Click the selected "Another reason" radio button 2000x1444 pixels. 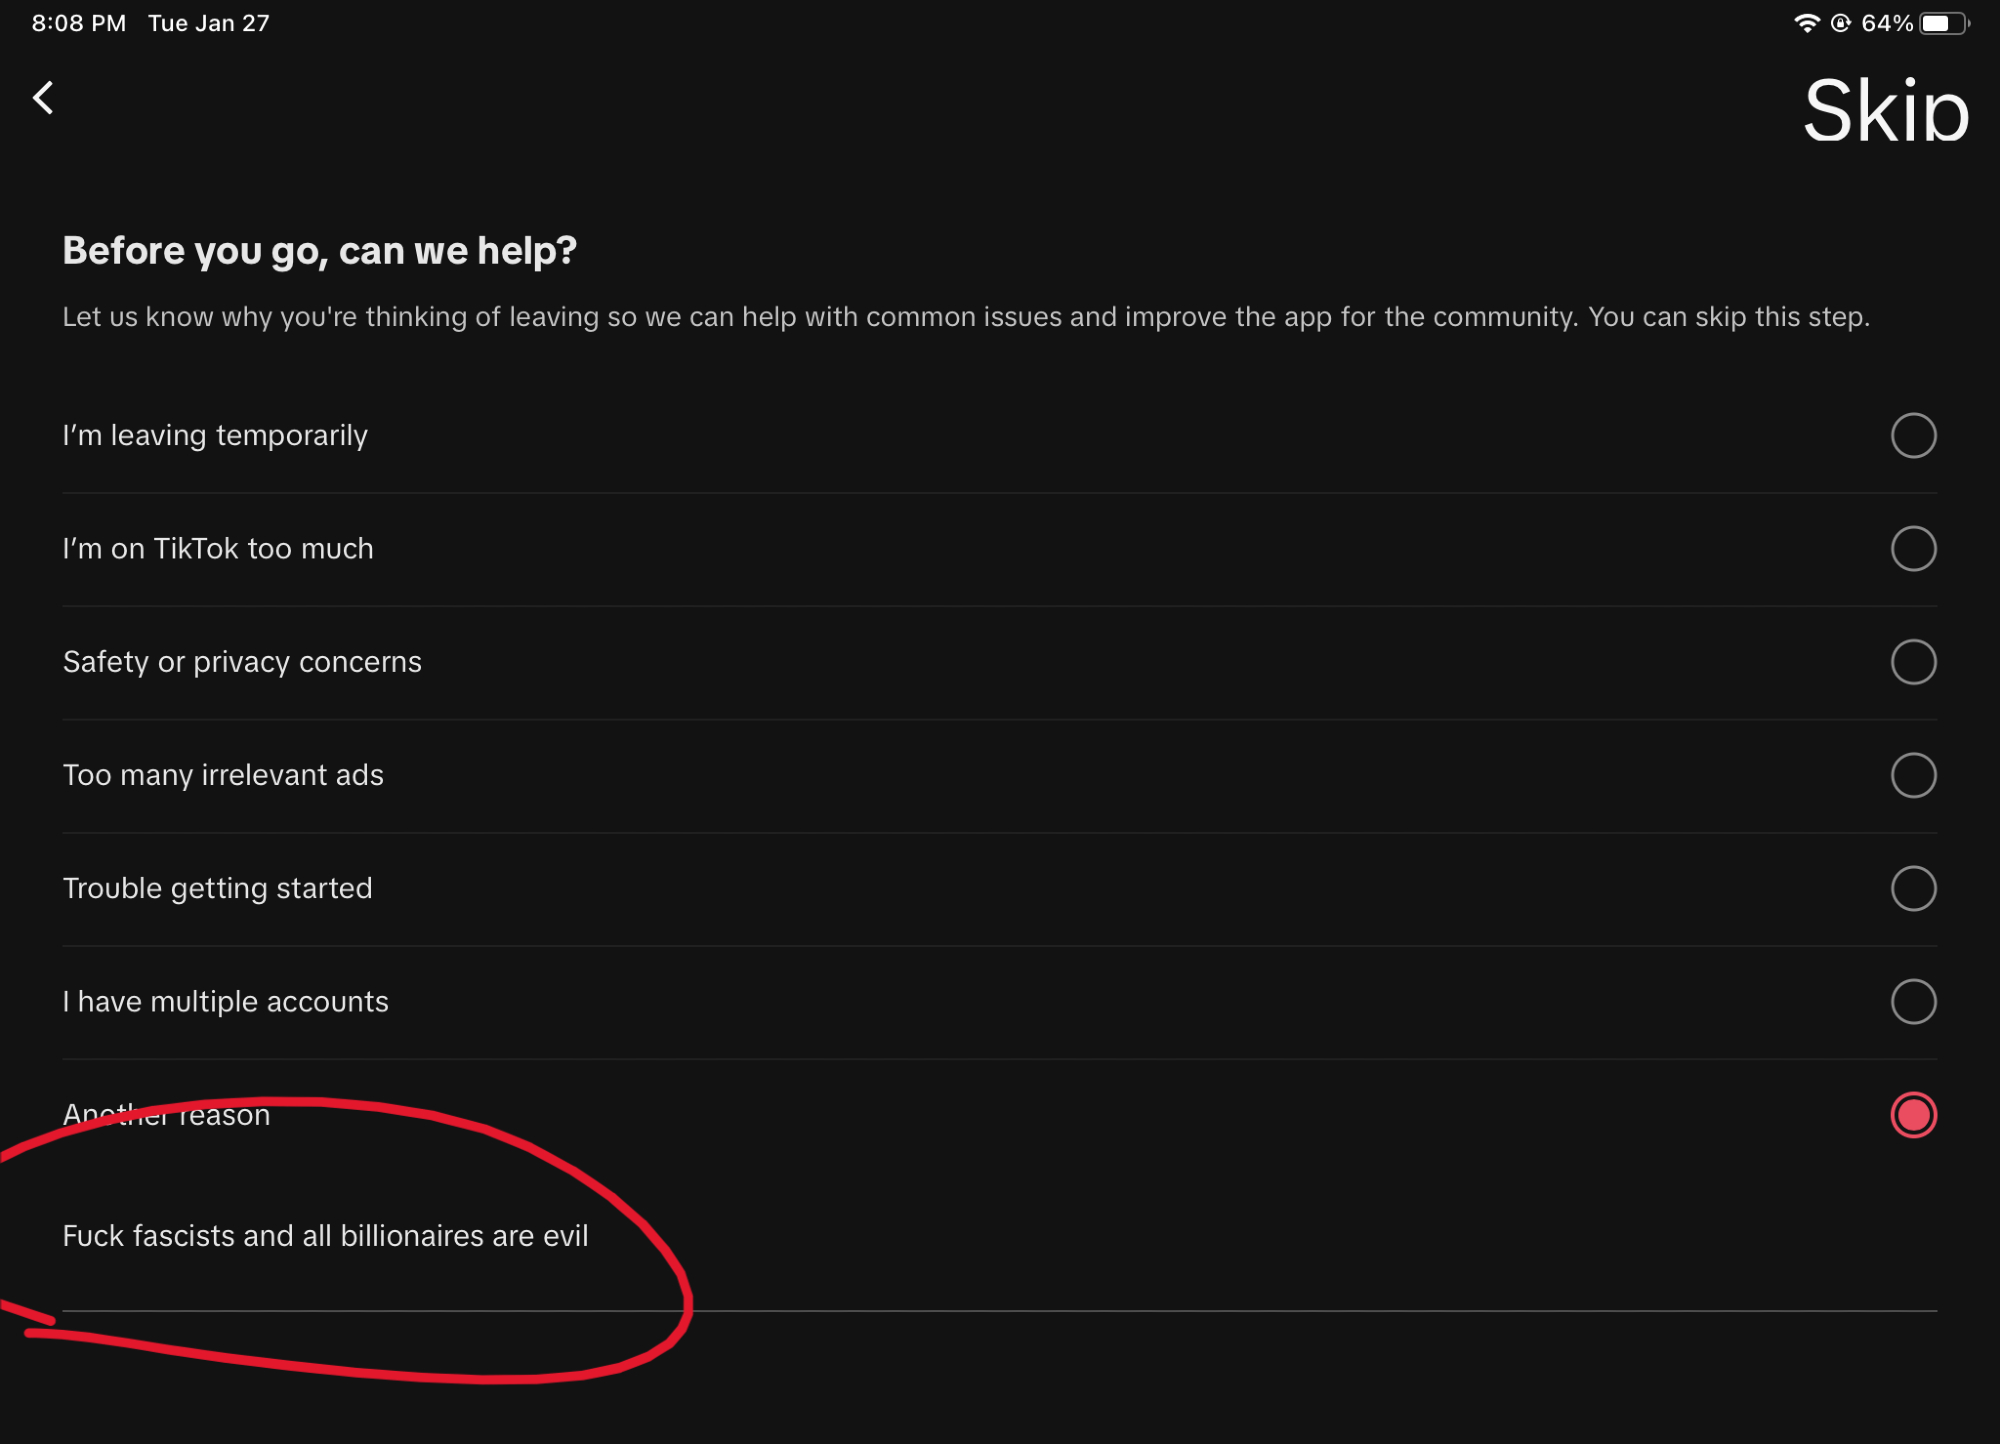[x=1913, y=1115]
